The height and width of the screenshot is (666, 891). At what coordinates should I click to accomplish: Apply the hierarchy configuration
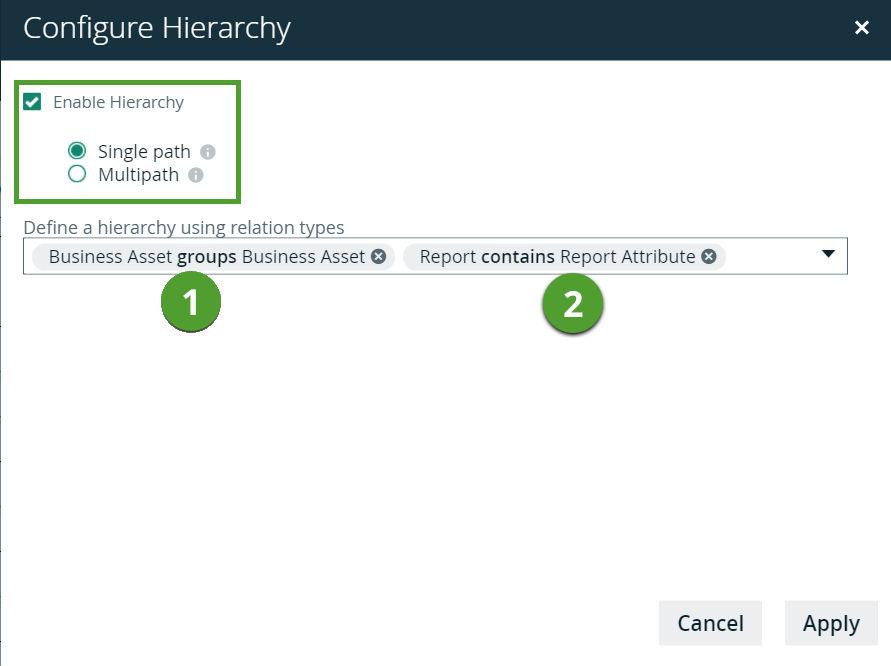(831, 623)
